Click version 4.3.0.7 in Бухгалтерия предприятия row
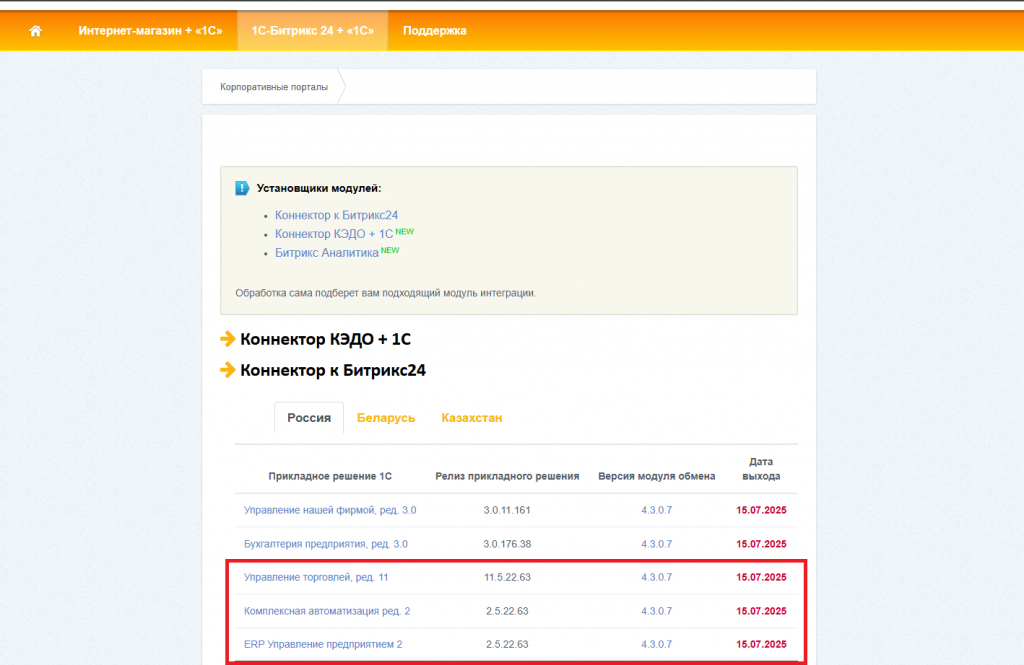The height and width of the screenshot is (665, 1024). point(656,544)
